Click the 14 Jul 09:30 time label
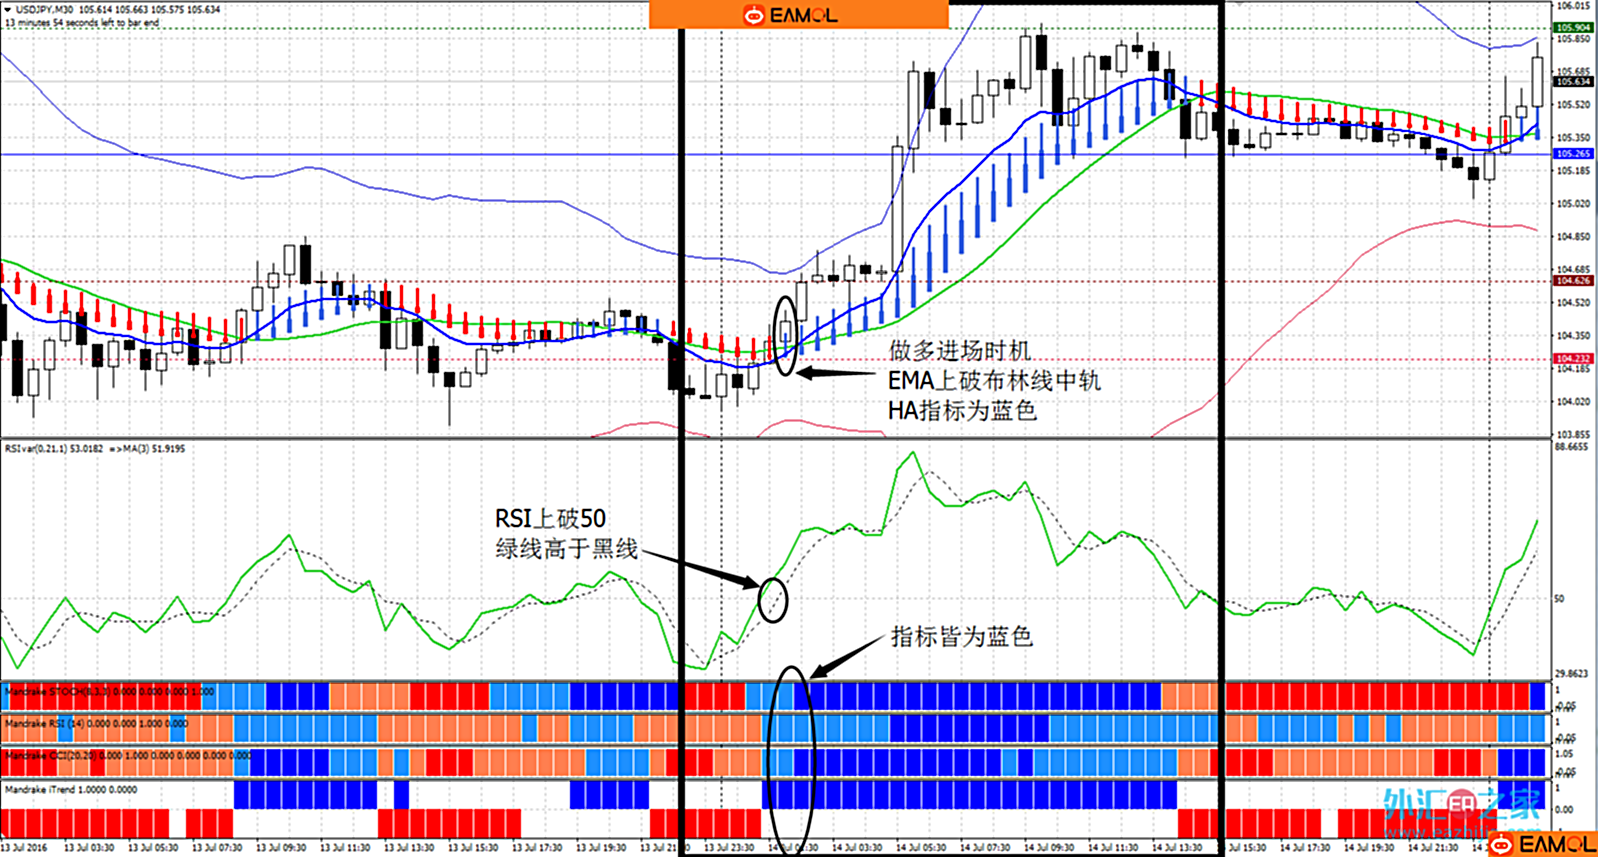This screenshot has width=1598, height=857. click(1049, 848)
